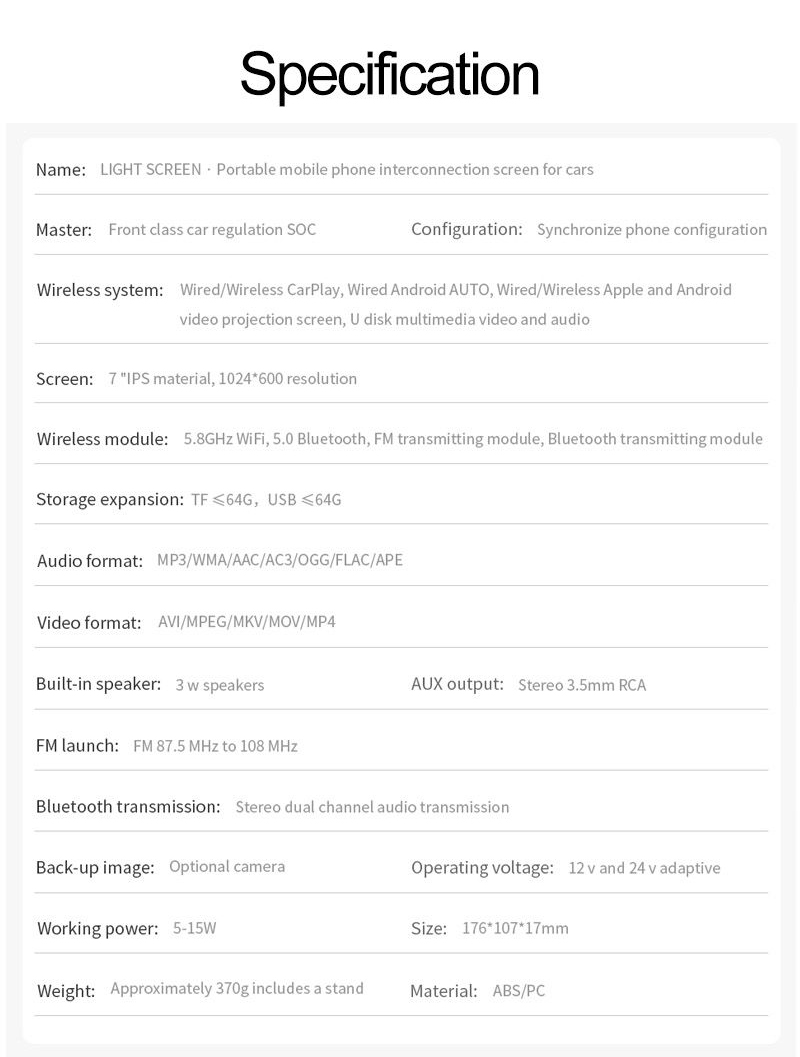Click the Name label
The image size is (800, 1057).
click(x=61, y=170)
